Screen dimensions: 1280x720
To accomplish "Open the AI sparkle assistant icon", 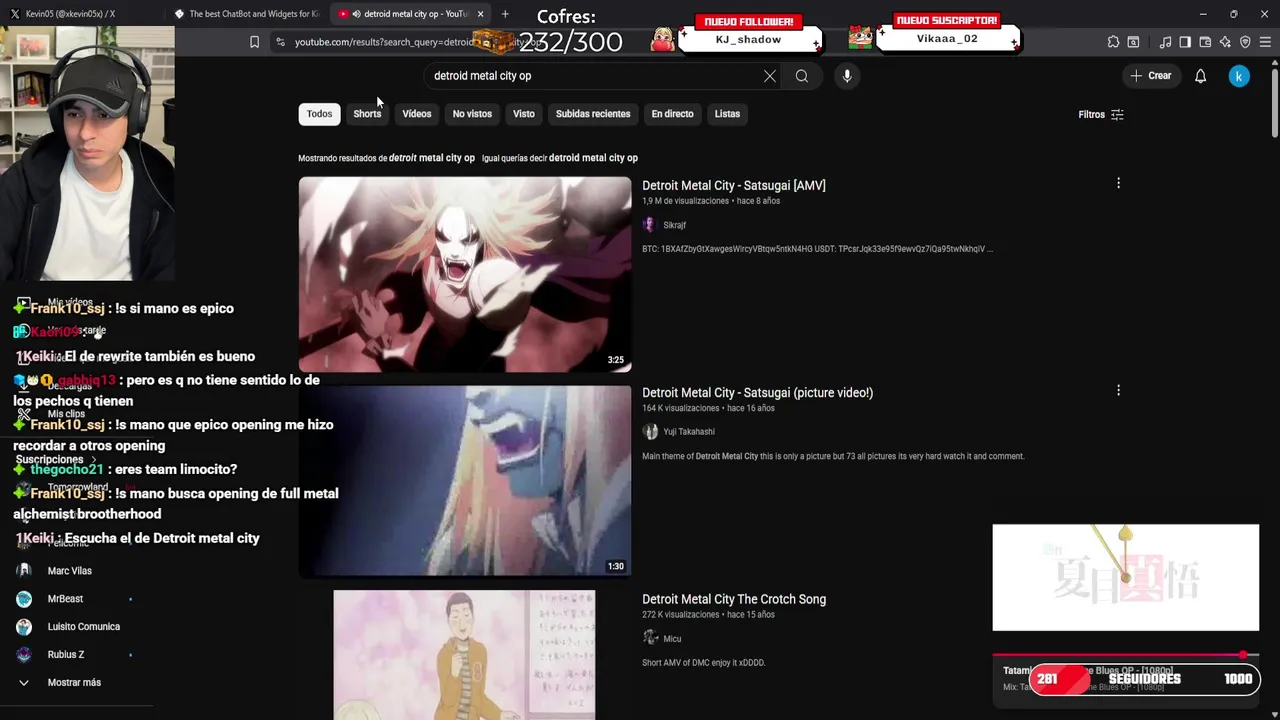I will point(1225,42).
